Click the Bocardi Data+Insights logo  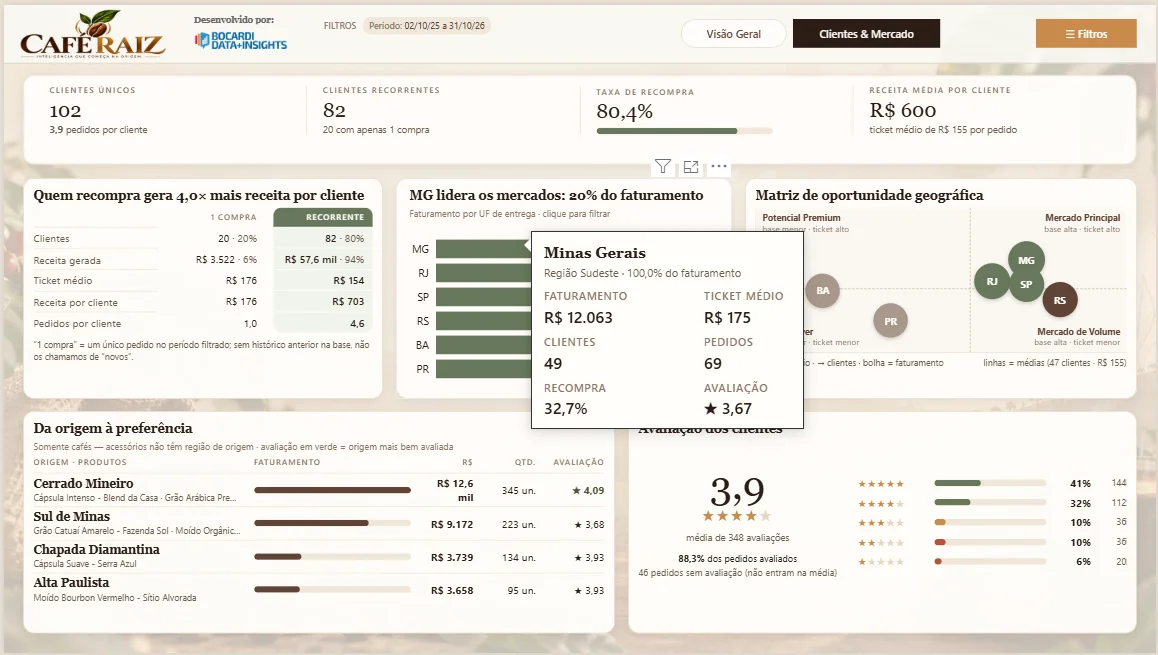coord(241,41)
